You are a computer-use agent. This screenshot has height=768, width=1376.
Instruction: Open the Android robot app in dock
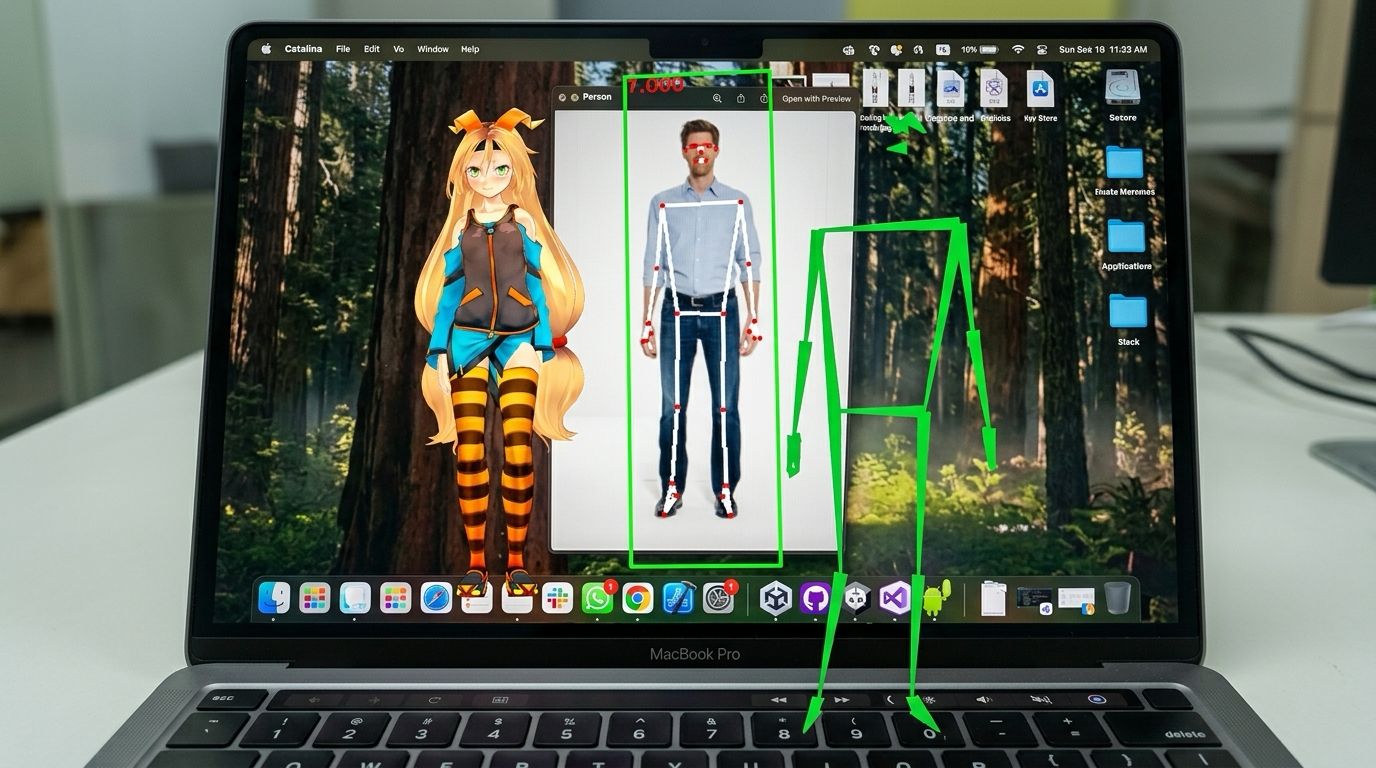tap(936, 597)
